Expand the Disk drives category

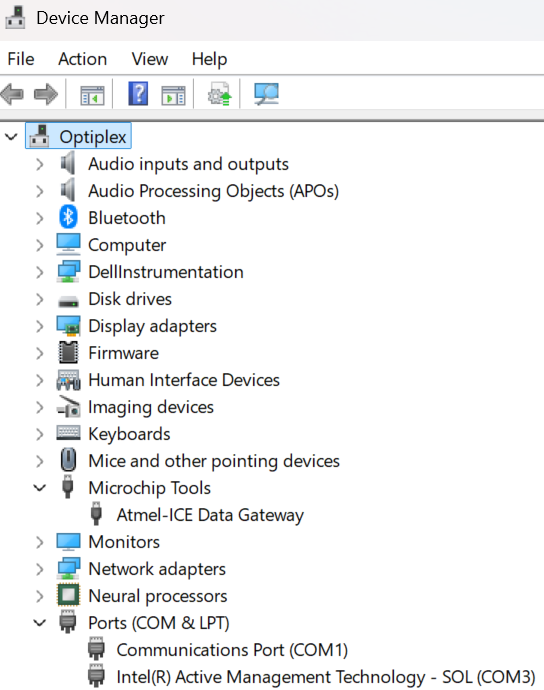[40, 299]
